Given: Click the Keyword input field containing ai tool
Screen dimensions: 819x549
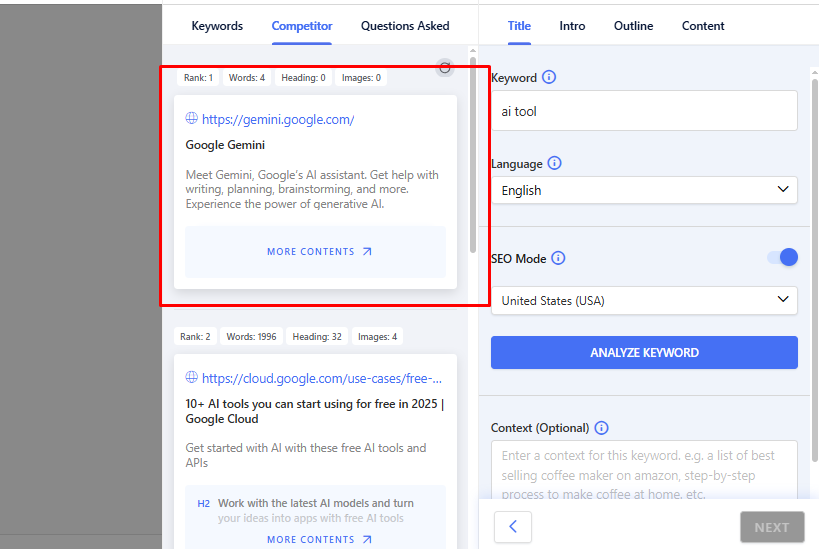Looking at the screenshot, I should point(644,111).
